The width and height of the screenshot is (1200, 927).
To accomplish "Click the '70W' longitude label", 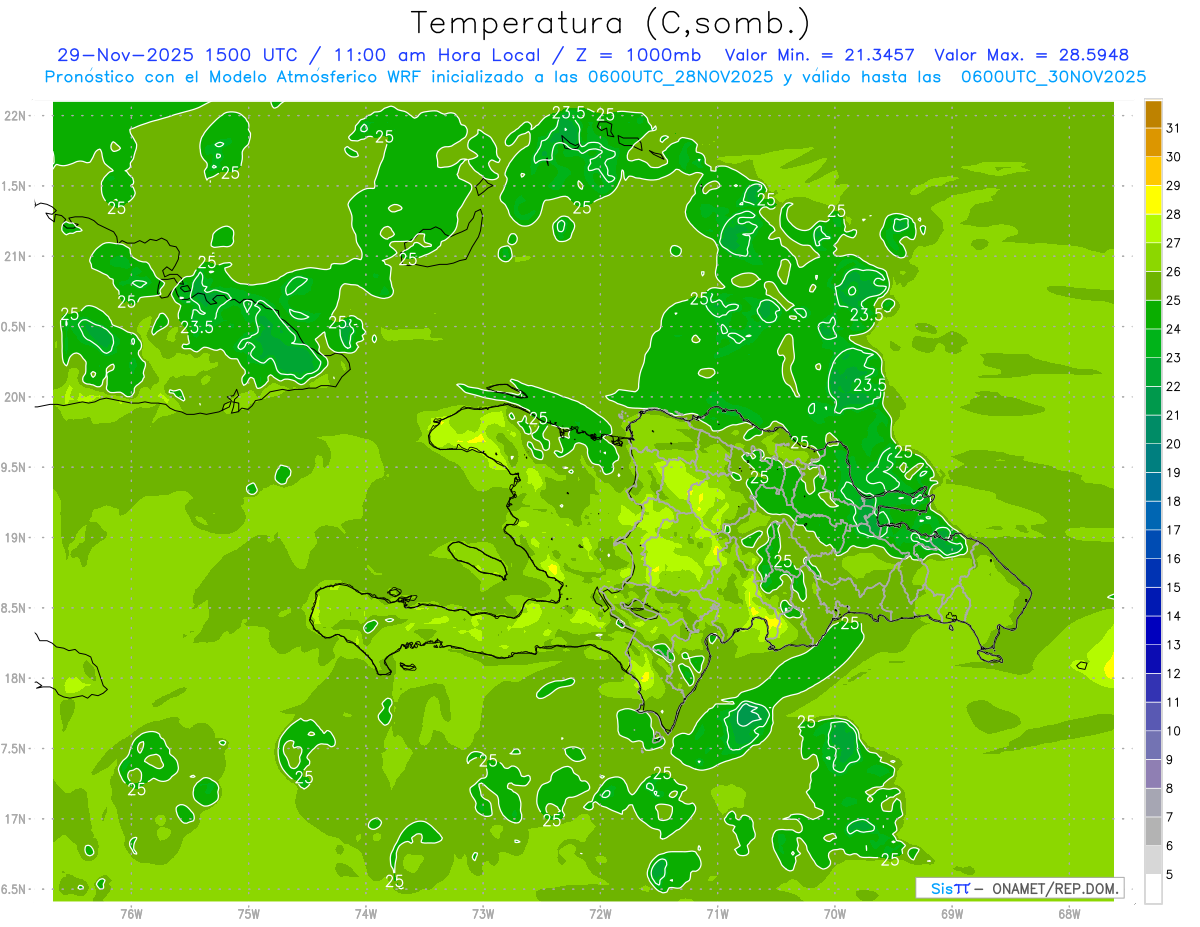I will 834,913.
